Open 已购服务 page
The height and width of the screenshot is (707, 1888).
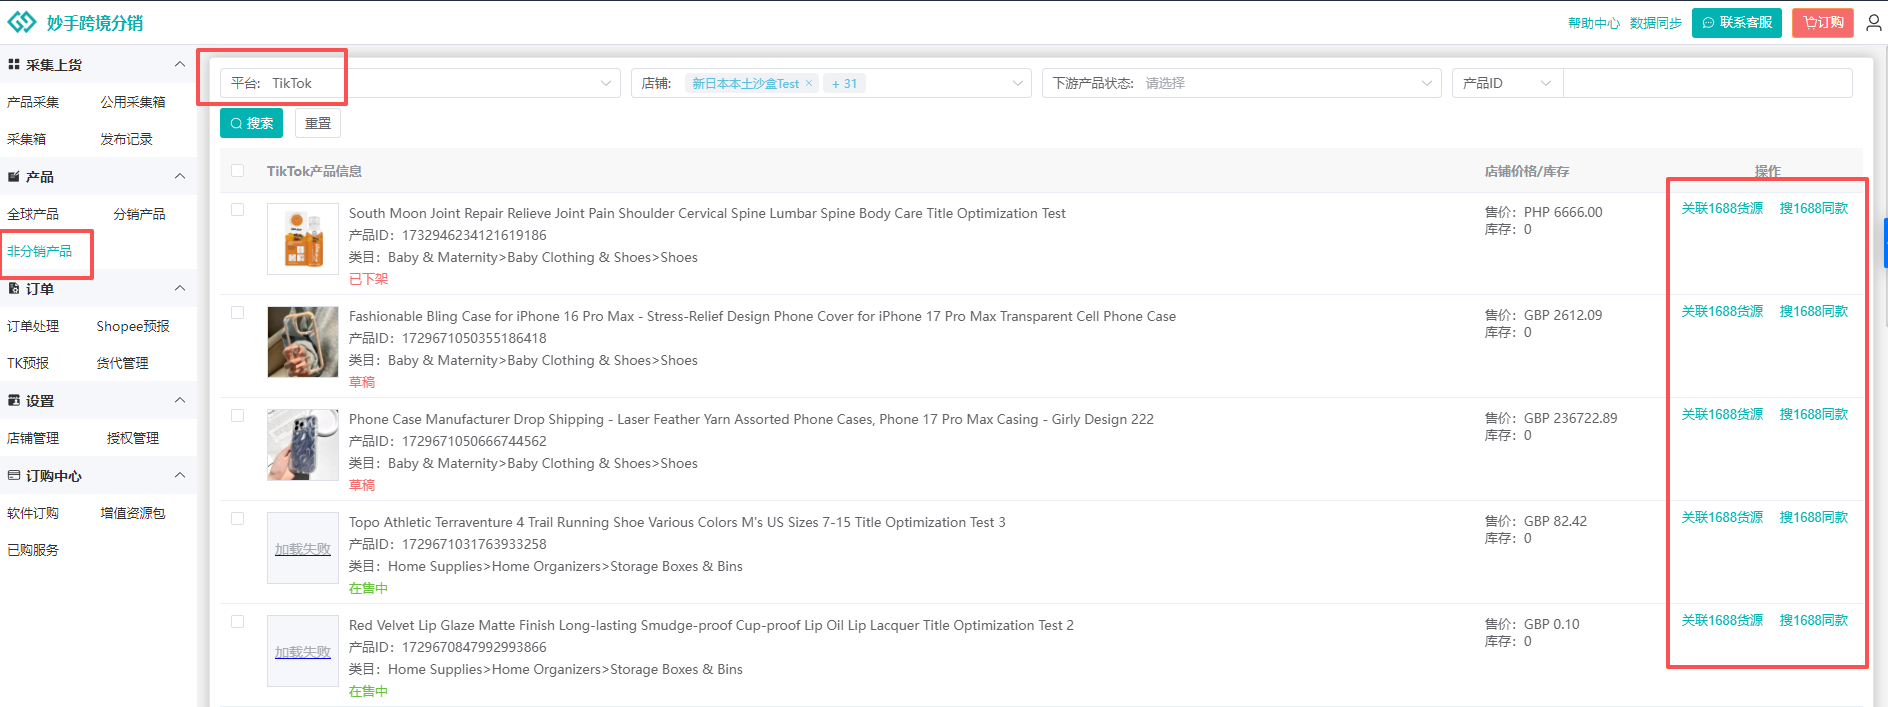click(x=33, y=550)
